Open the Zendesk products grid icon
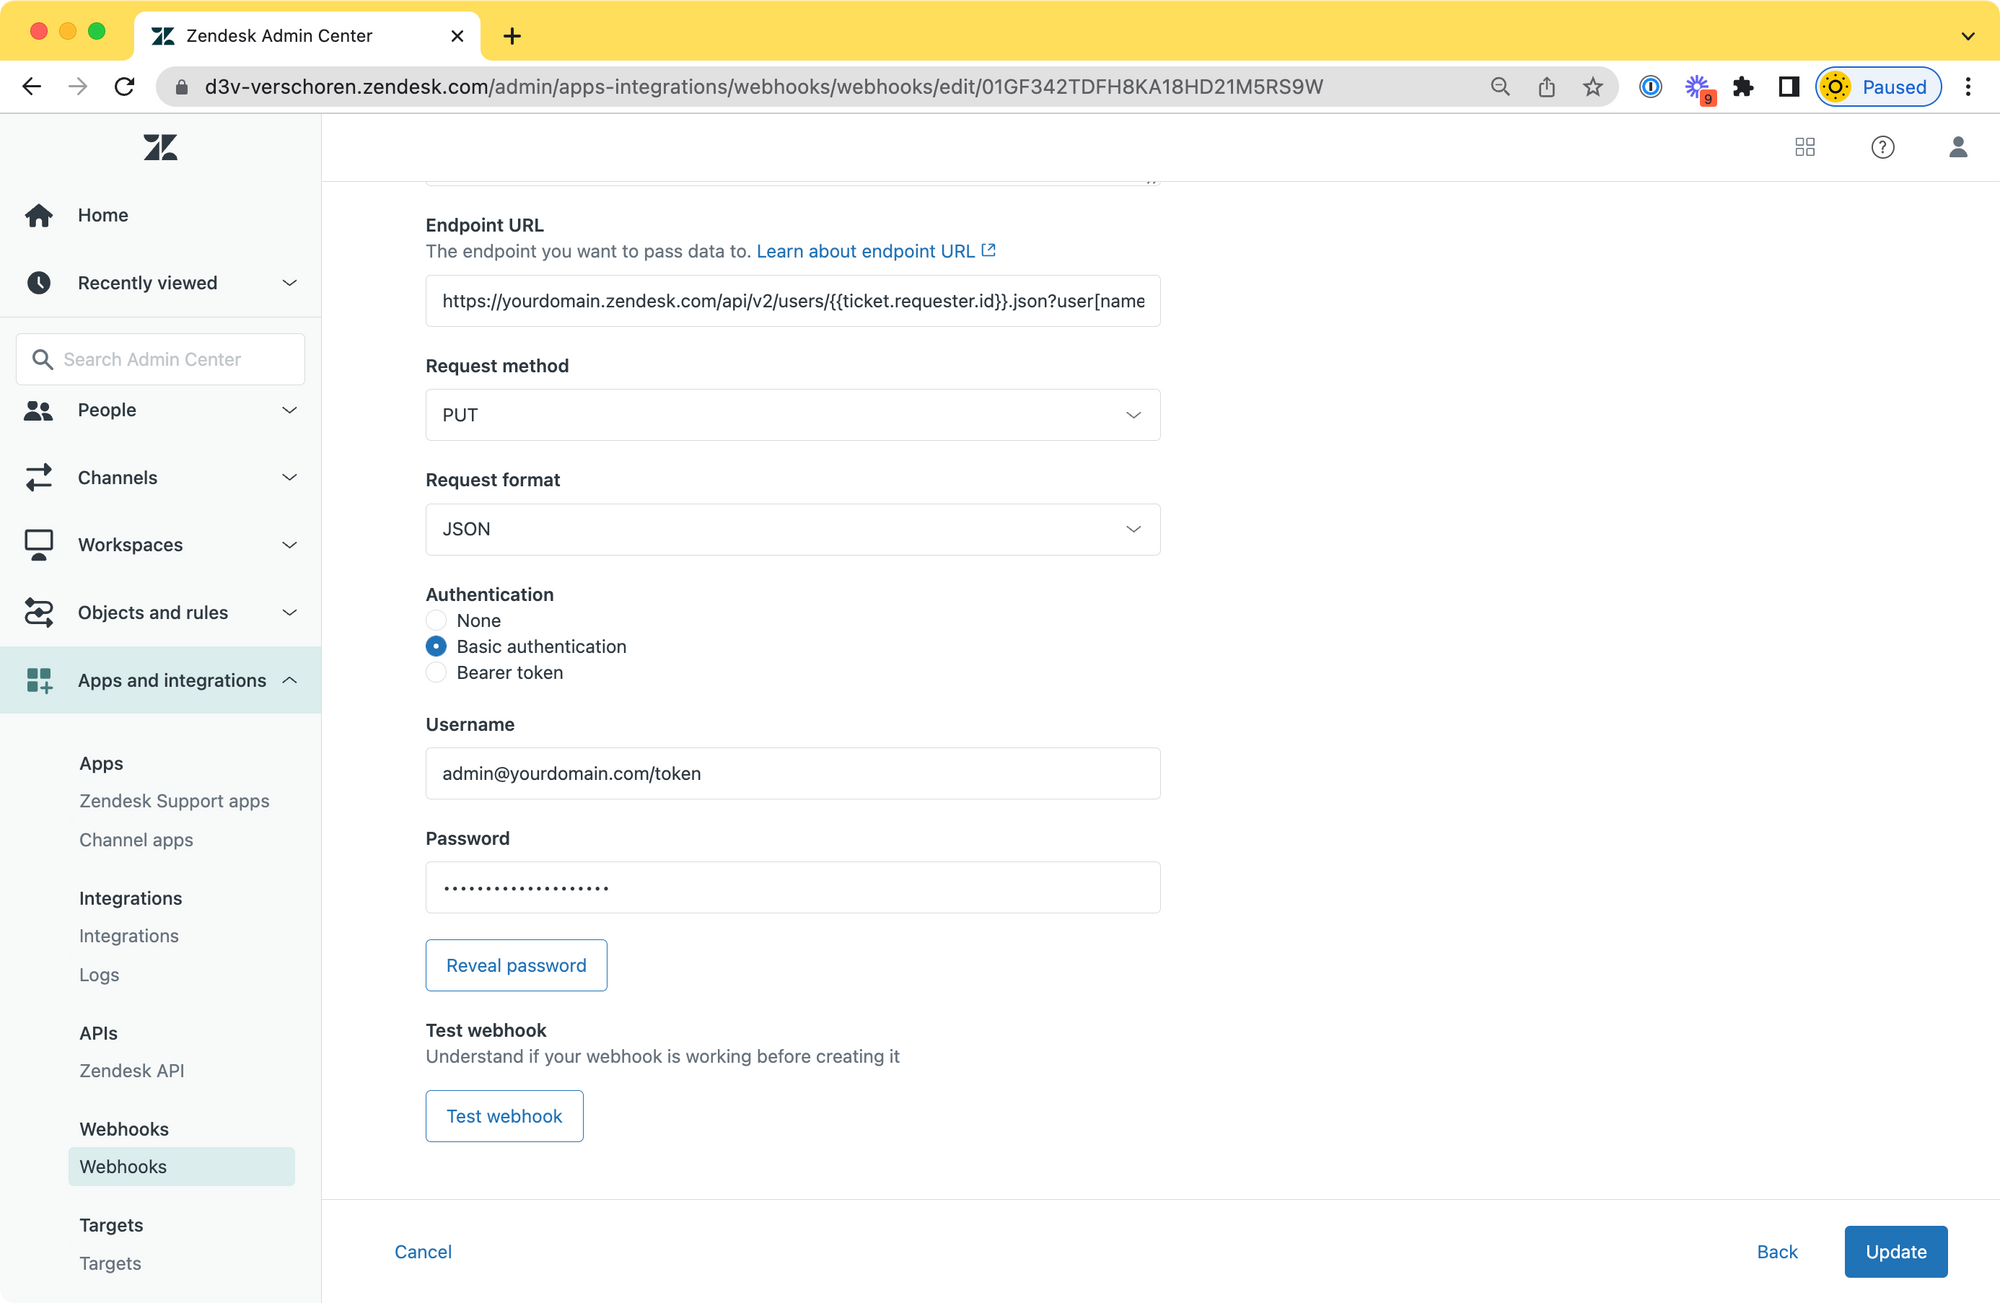Image resolution: width=2000 pixels, height=1303 pixels. [1805, 148]
